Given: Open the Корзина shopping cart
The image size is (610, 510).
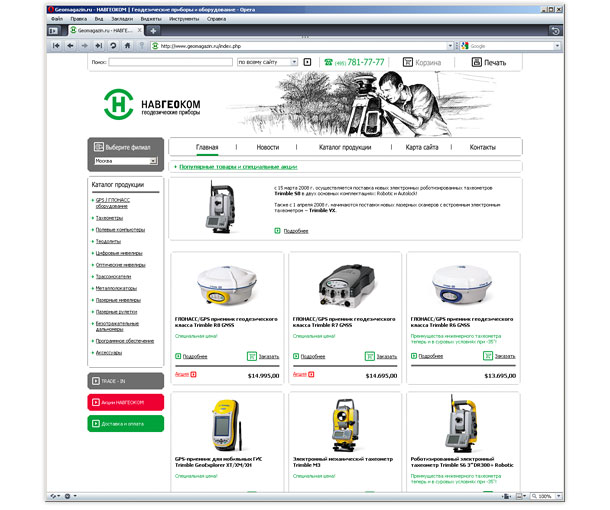Looking at the screenshot, I should 422,62.
